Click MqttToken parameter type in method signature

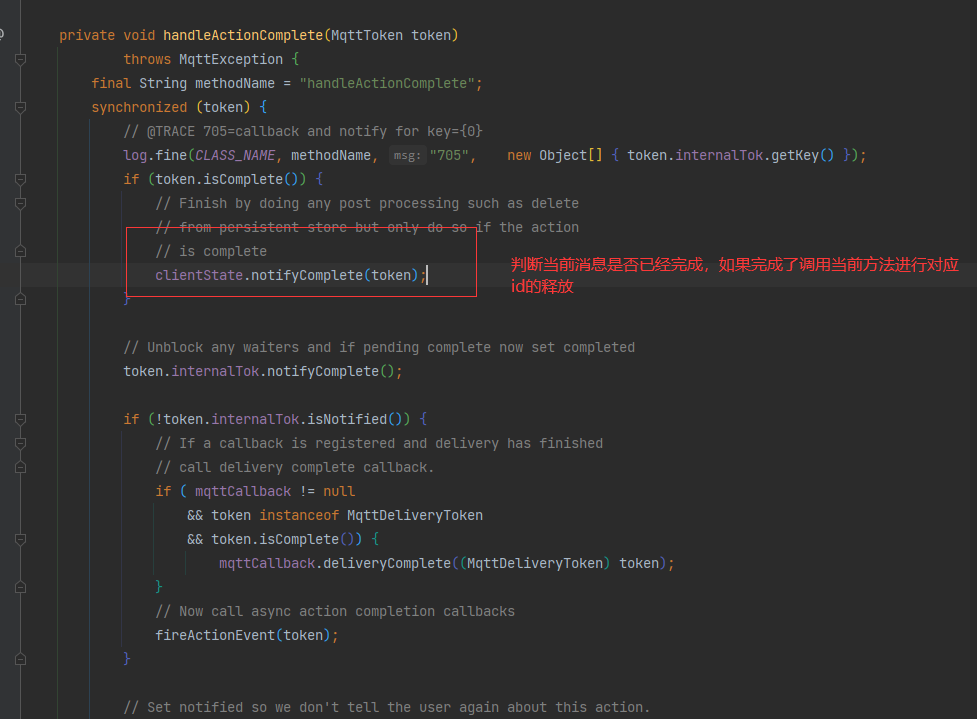[367, 36]
